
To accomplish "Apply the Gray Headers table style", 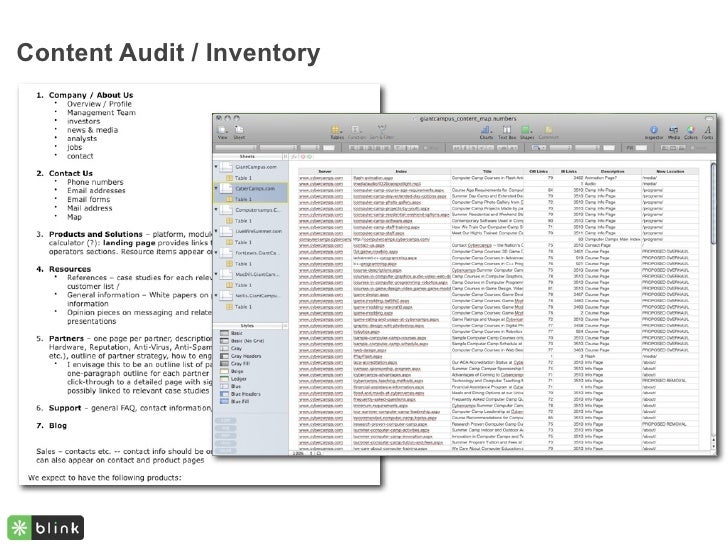I will [x=240, y=356].
